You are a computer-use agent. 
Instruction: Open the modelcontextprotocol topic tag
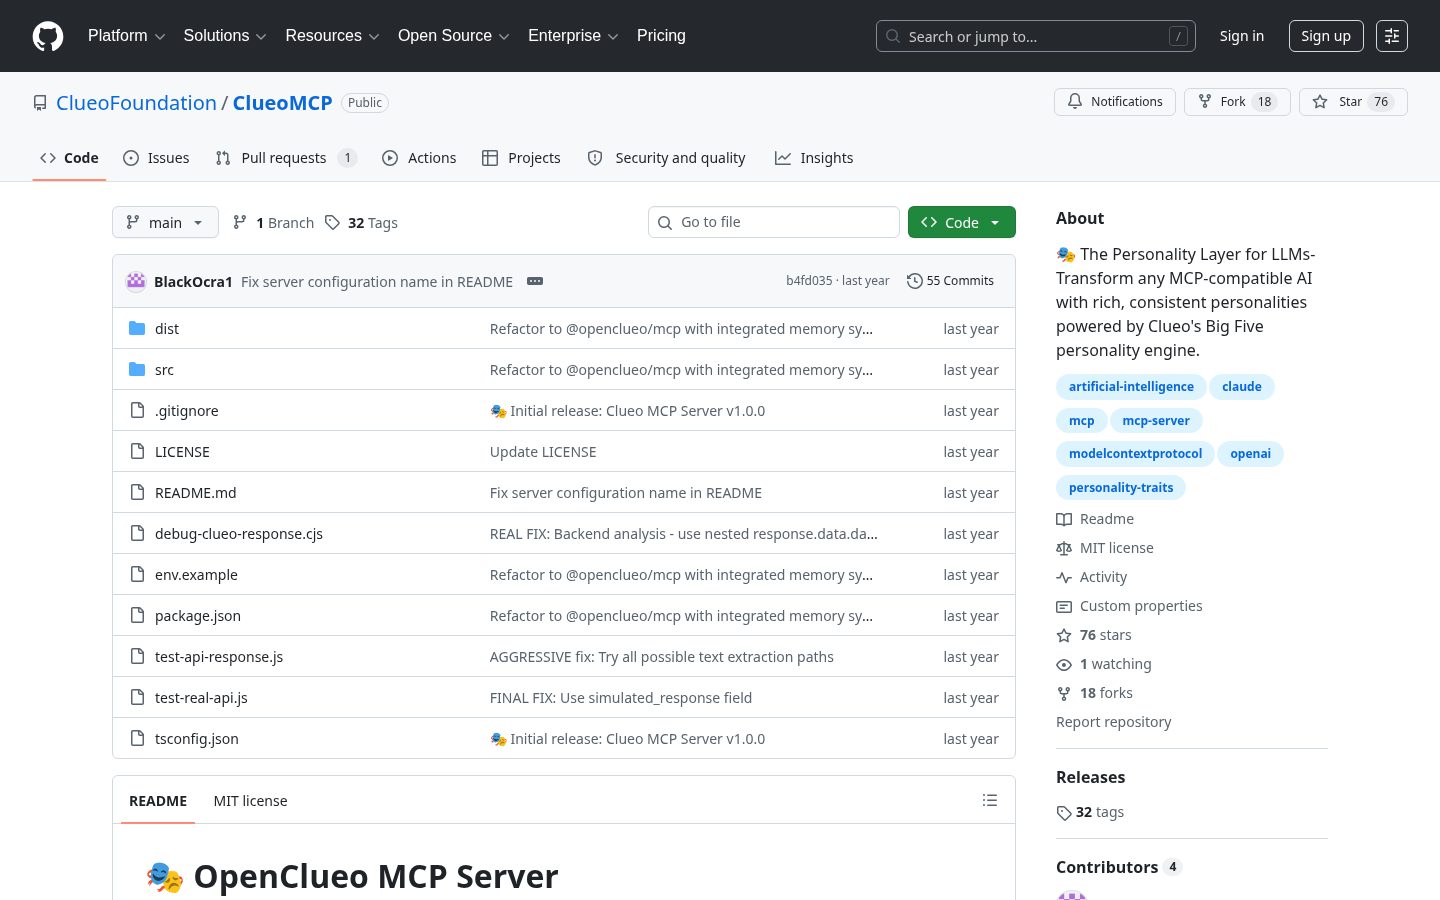1135,454
